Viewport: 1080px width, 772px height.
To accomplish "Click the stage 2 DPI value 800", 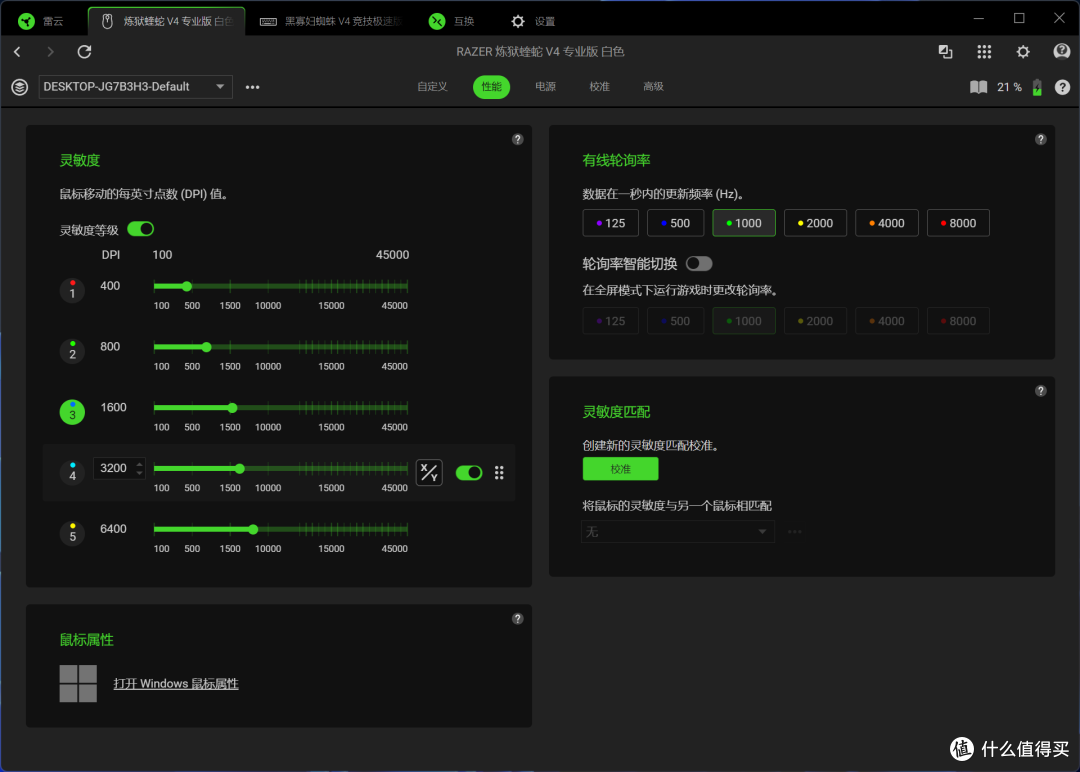I will [x=110, y=346].
